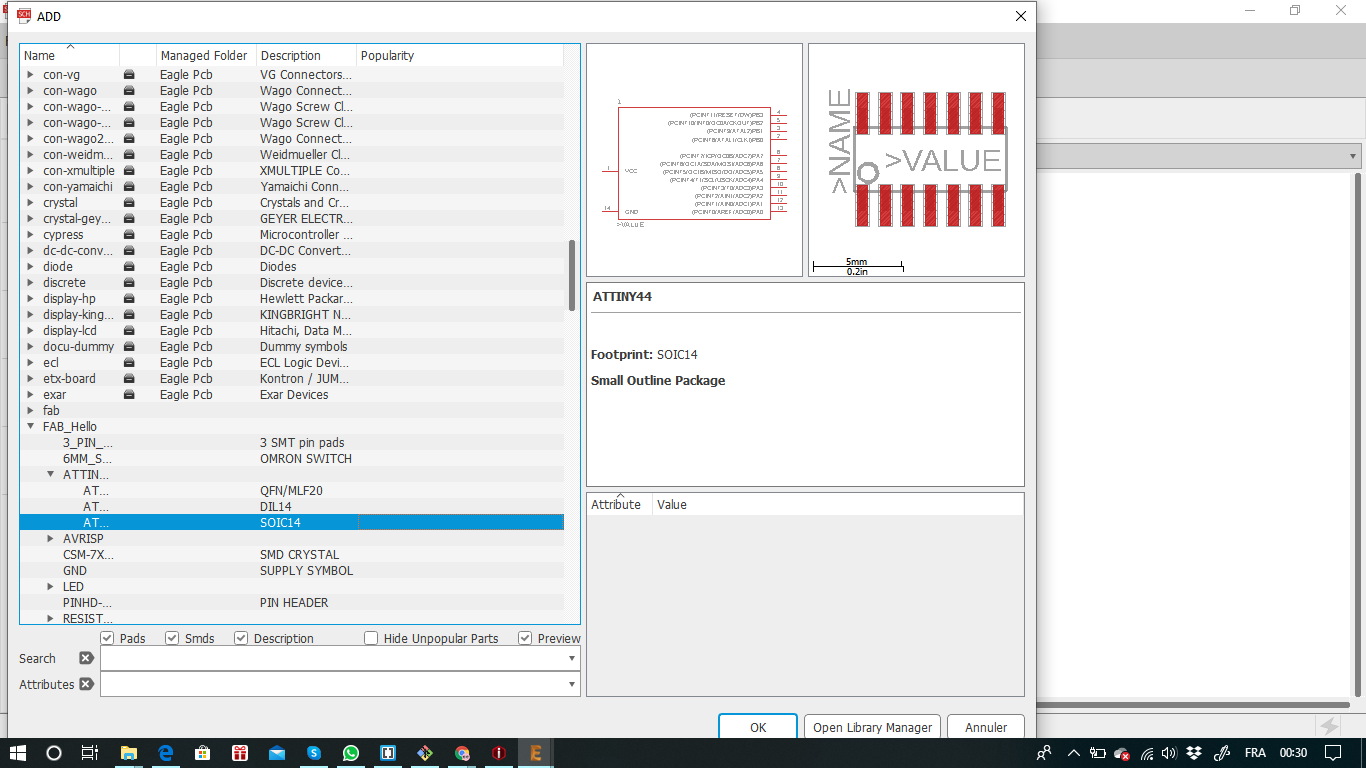
Task: Click the Description column header
Action: tap(306, 56)
